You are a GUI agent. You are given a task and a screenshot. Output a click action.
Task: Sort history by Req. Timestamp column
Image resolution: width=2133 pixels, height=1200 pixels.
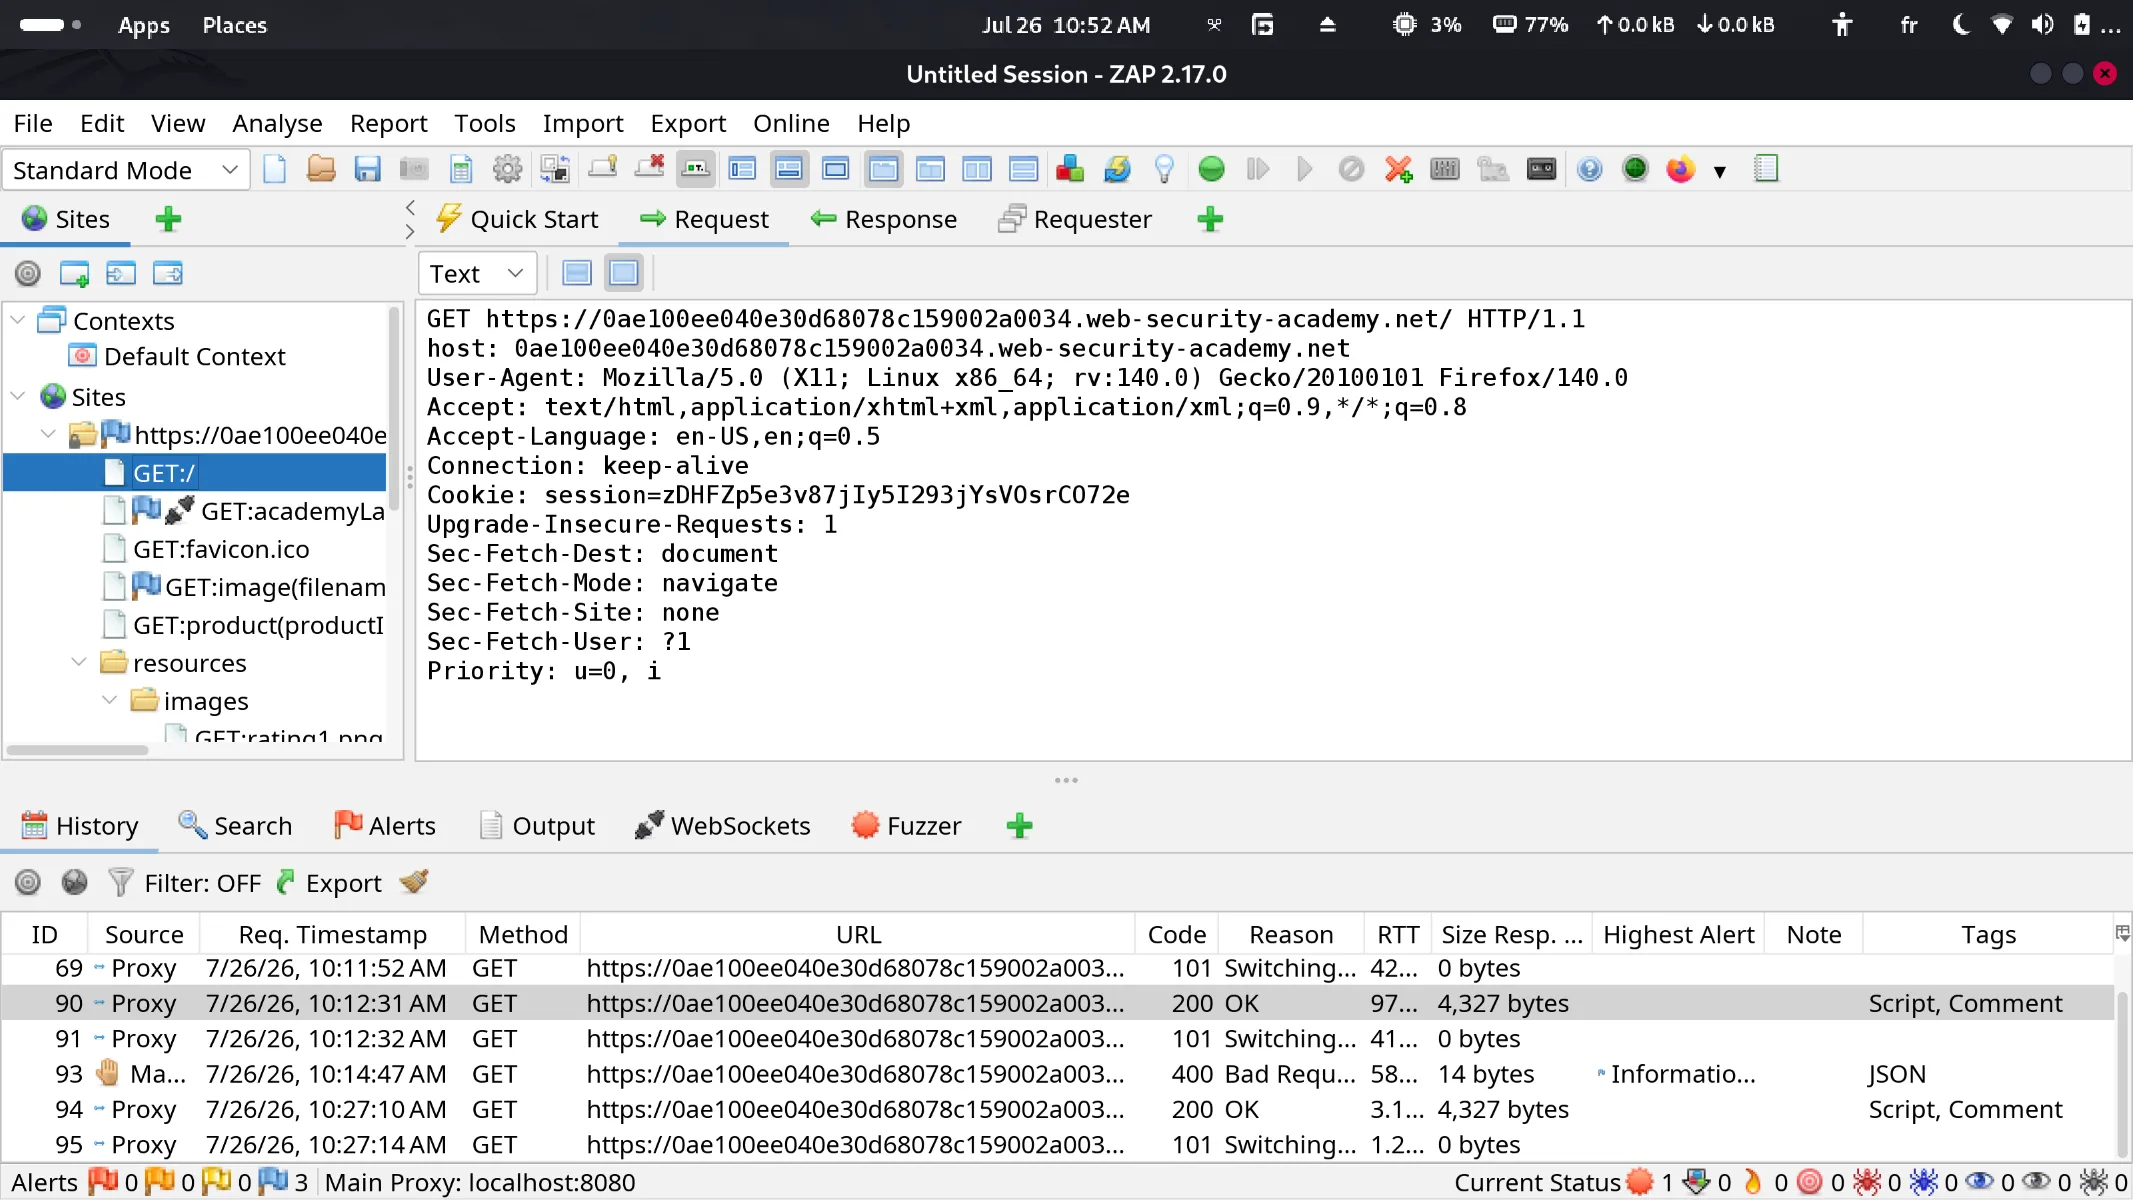332,934
